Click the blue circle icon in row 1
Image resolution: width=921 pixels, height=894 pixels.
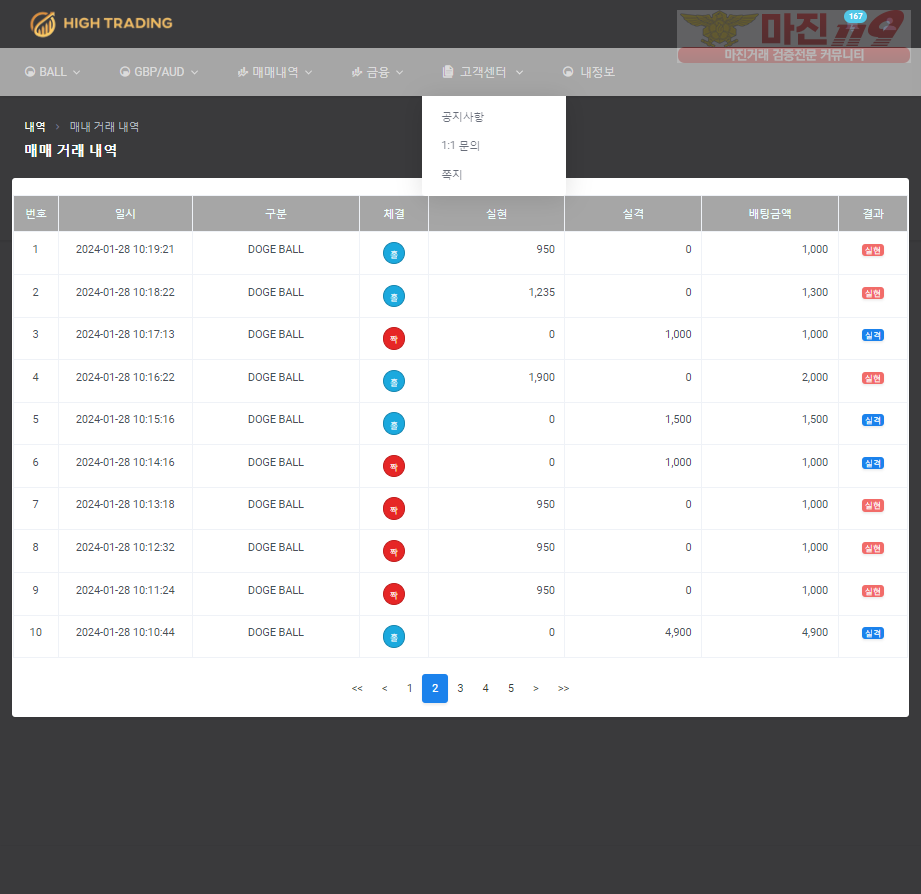tap(394, 253)
